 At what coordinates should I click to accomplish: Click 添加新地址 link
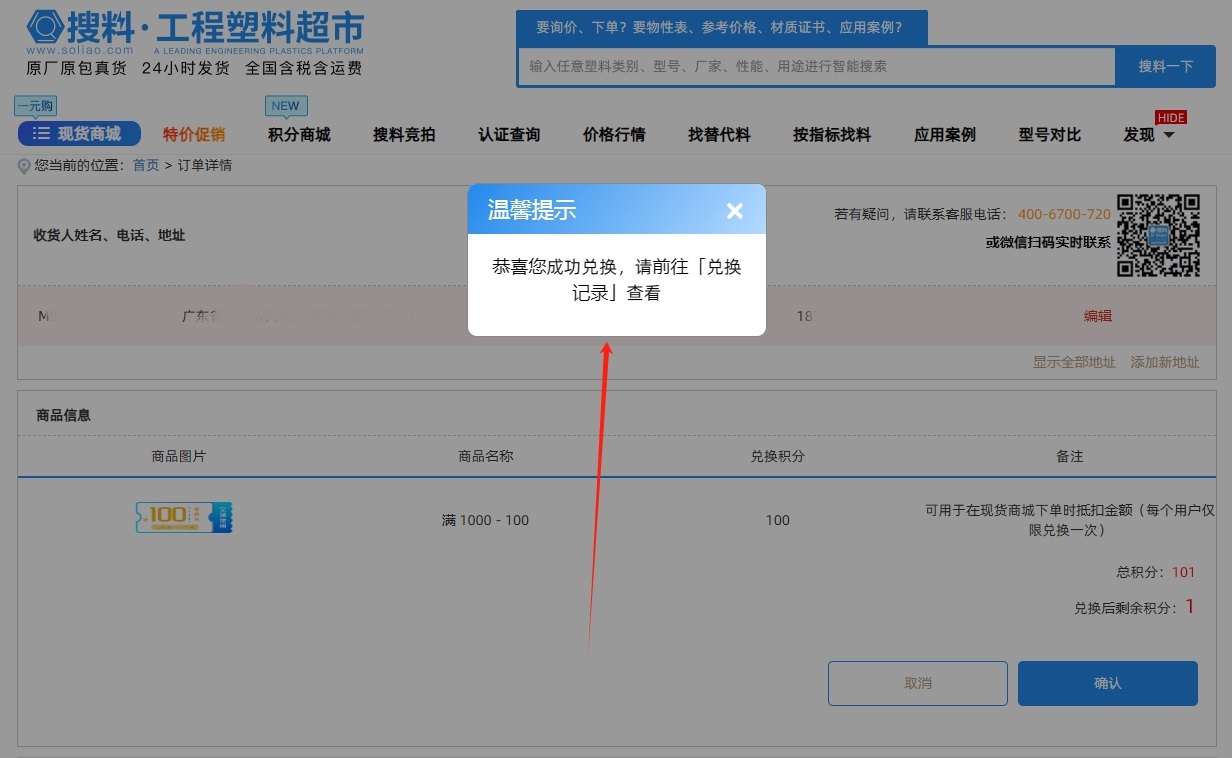(x=1164, y=362)
